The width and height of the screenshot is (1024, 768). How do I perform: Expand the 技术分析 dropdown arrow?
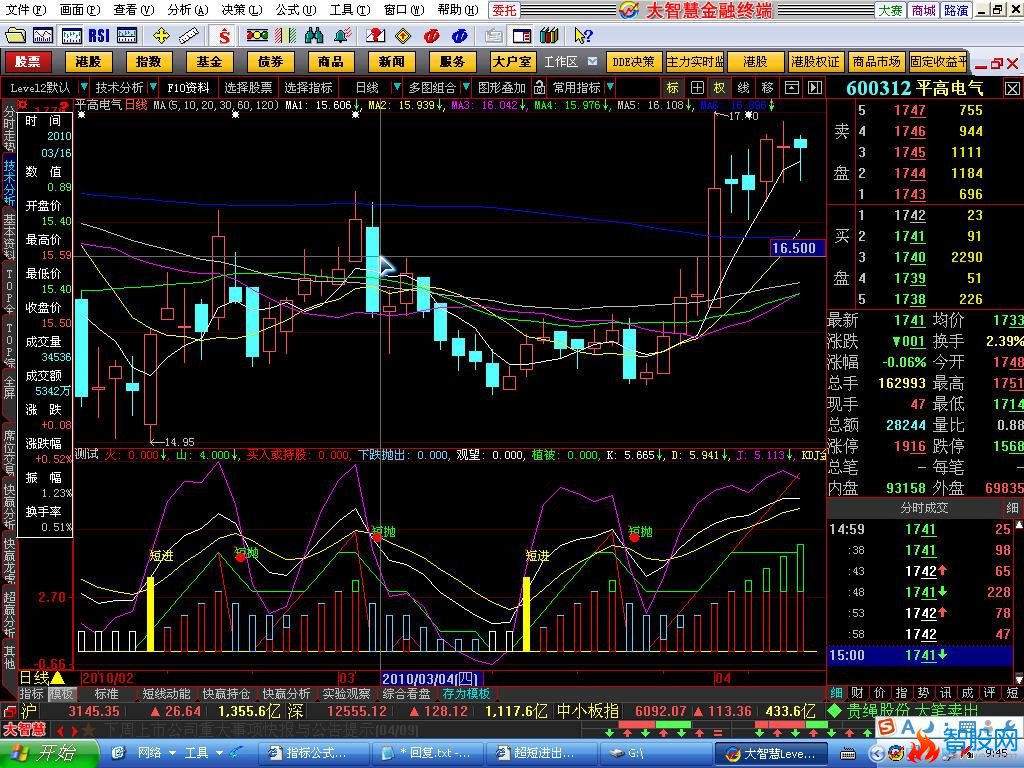[x=153, y=87]
